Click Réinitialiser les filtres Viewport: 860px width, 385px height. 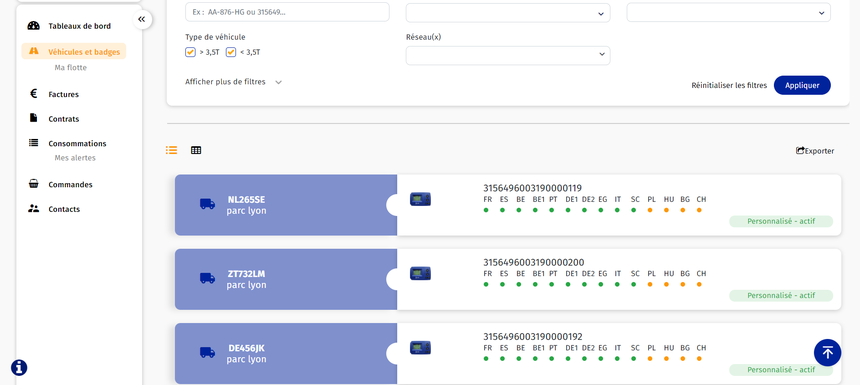729,86
